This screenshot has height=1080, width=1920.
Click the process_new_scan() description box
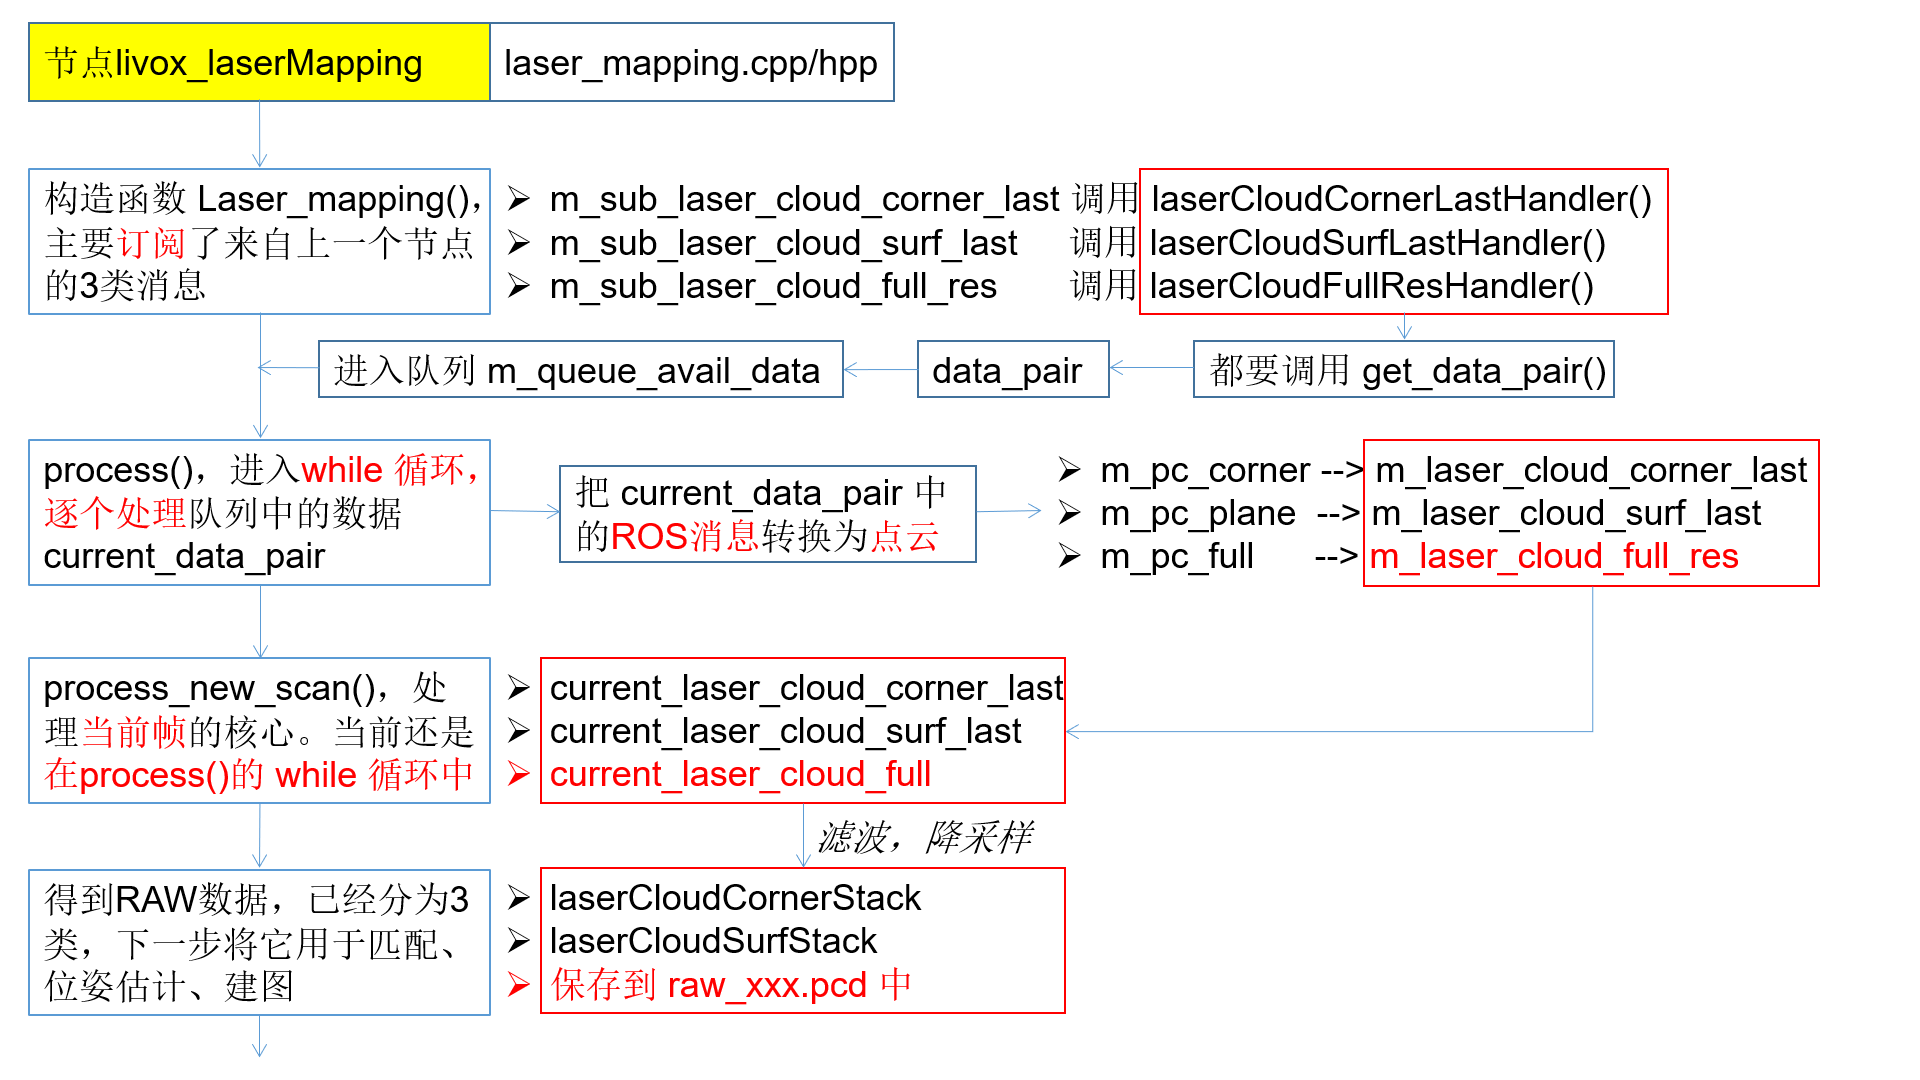click(259, 731)
